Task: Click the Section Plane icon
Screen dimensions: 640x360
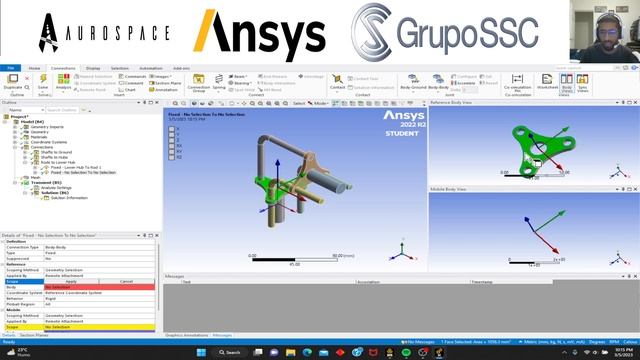Action: point(165,83)
